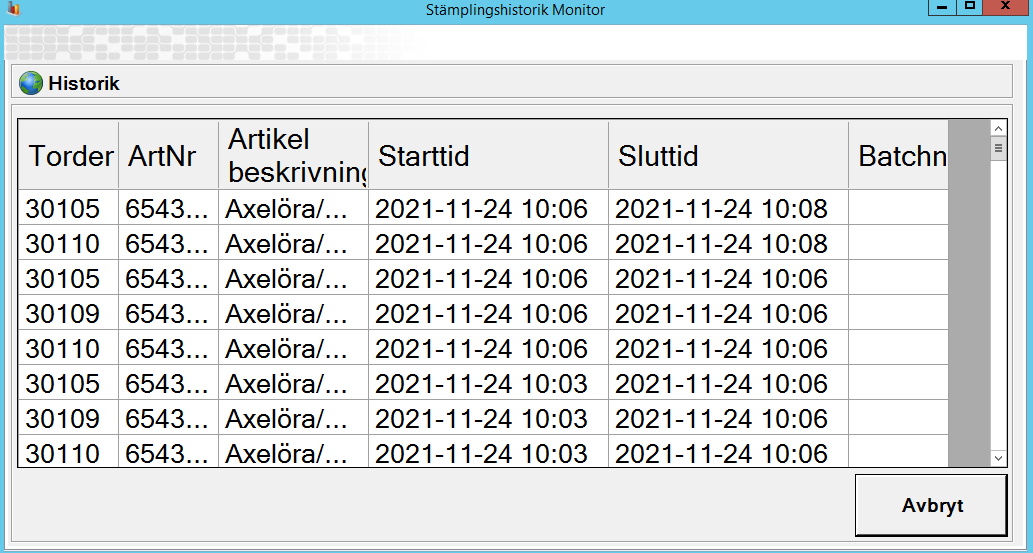
Task: Click the Artikel beskrivning column header
Action: point(293,156)
